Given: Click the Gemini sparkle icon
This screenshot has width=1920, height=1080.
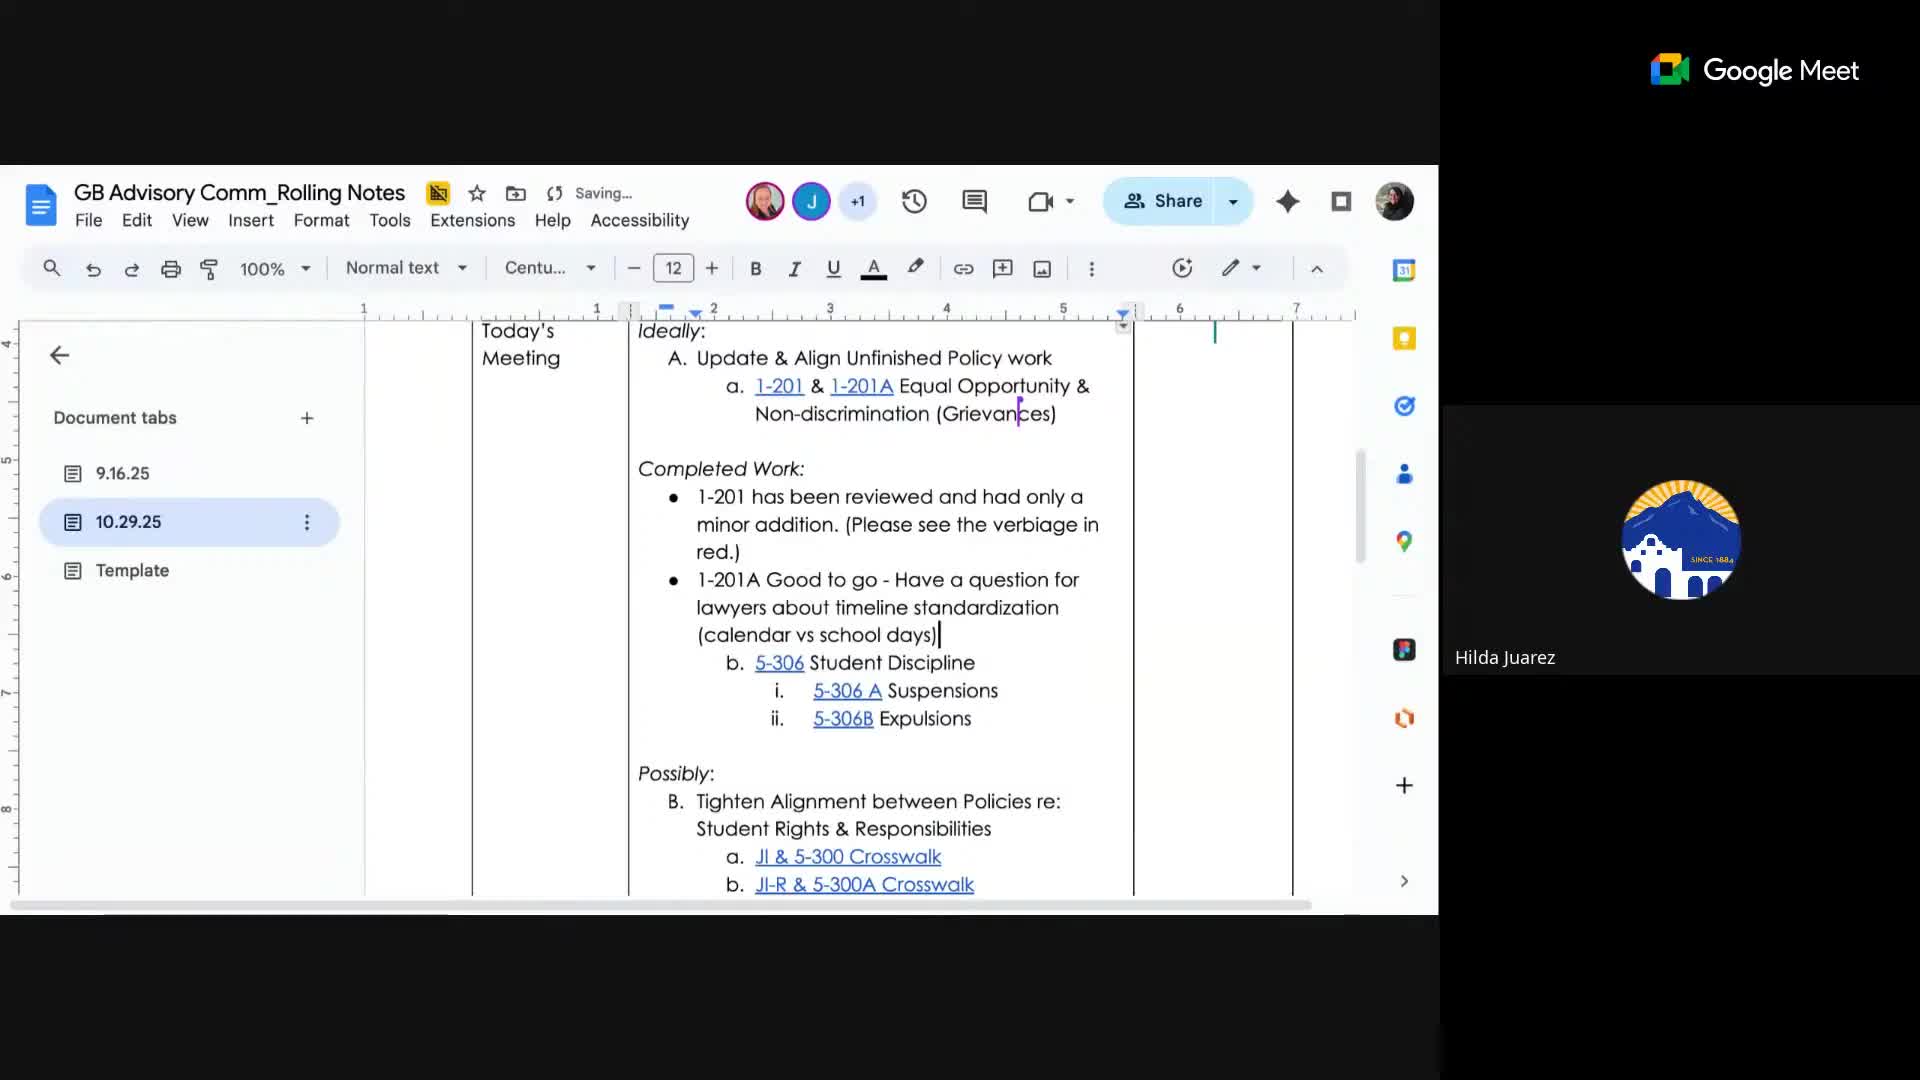Looking at the screenshot, I should 1287,202.
